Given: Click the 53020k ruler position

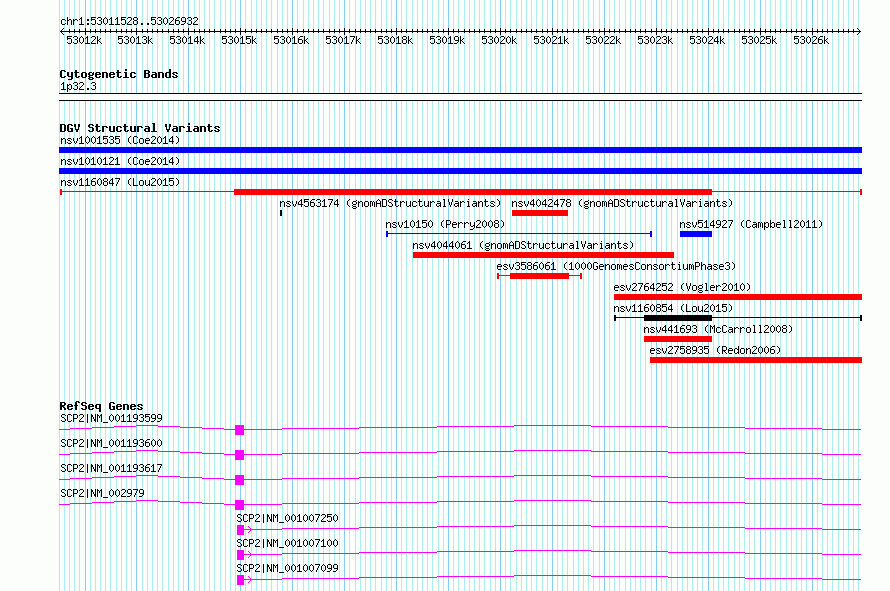Looking at the screenshot, I should tap(499, 41).
